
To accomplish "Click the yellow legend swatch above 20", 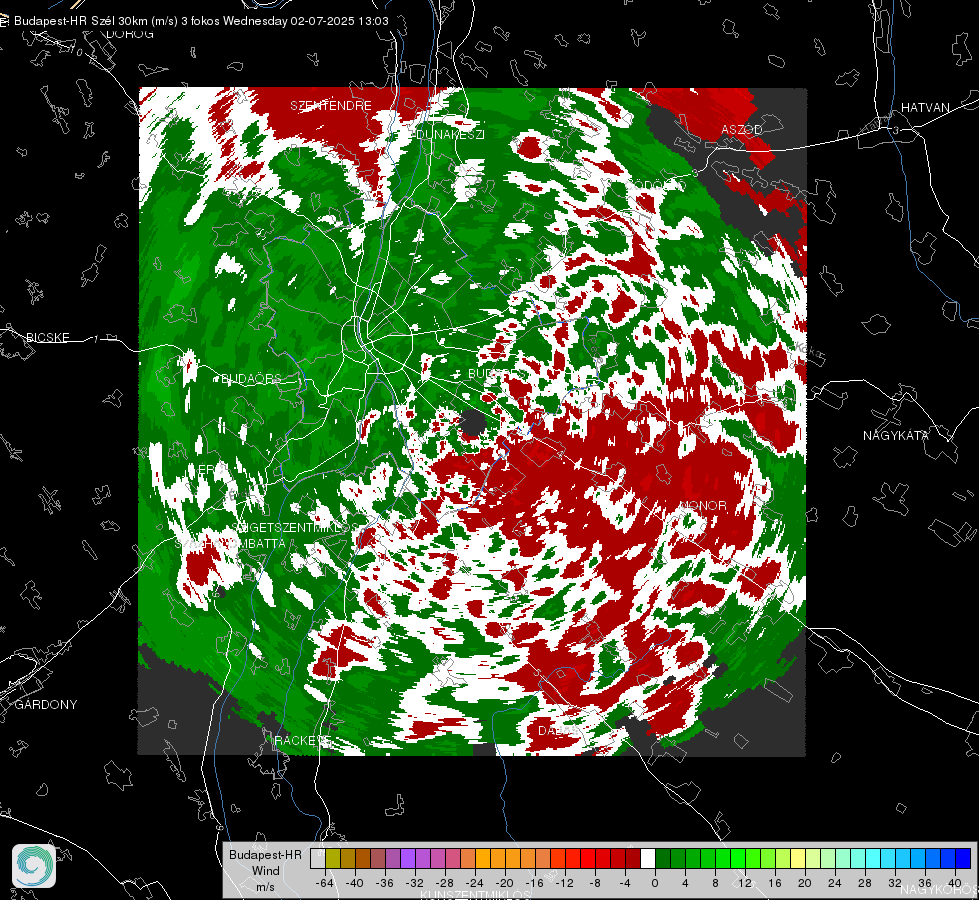I will (798, 859).
